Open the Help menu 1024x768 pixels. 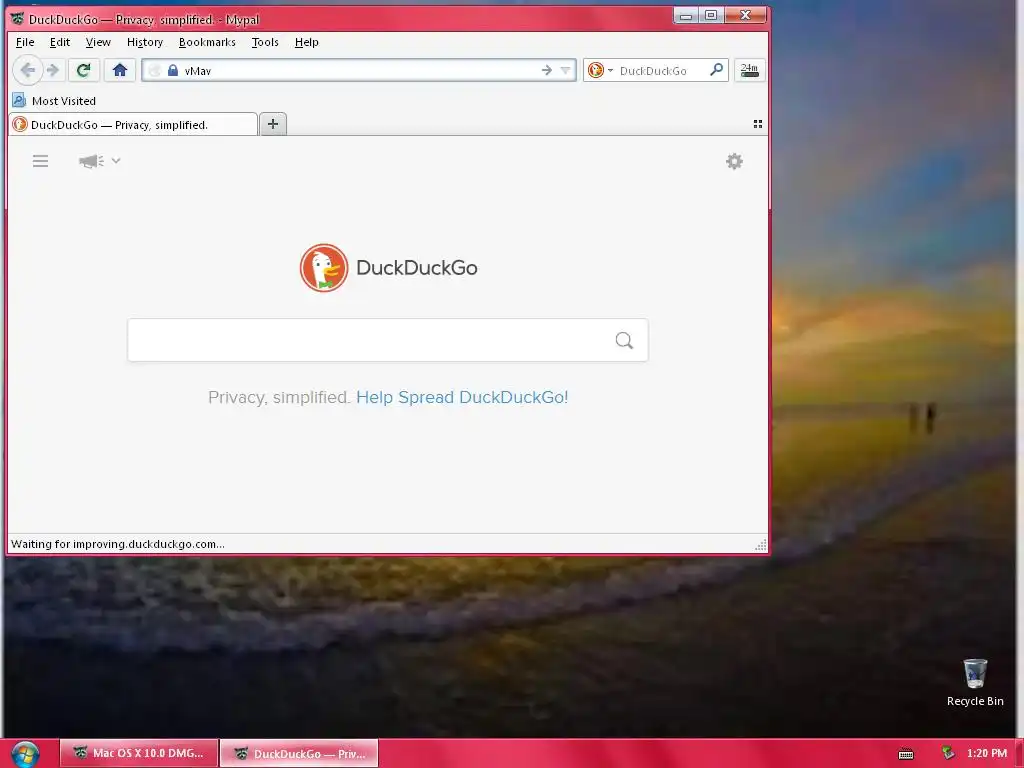(x=306, y=42)
